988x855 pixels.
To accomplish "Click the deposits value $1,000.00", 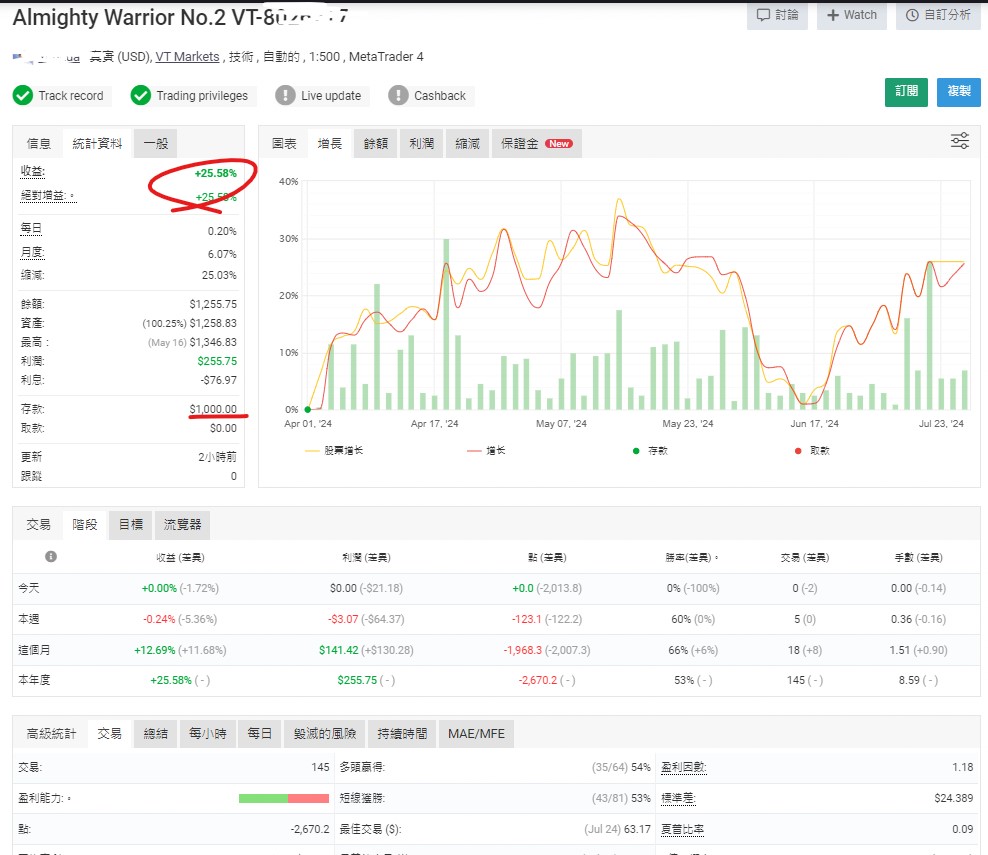I will (213, 409).
